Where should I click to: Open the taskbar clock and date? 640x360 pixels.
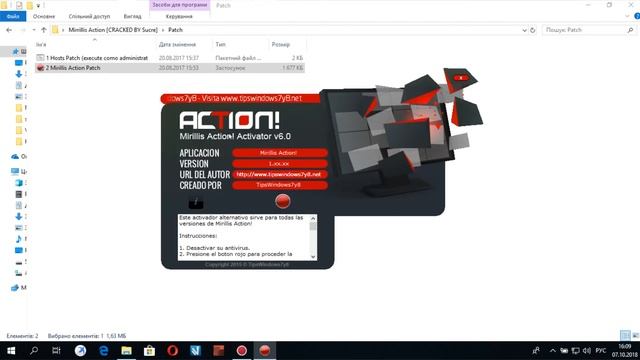pos(624,351)
